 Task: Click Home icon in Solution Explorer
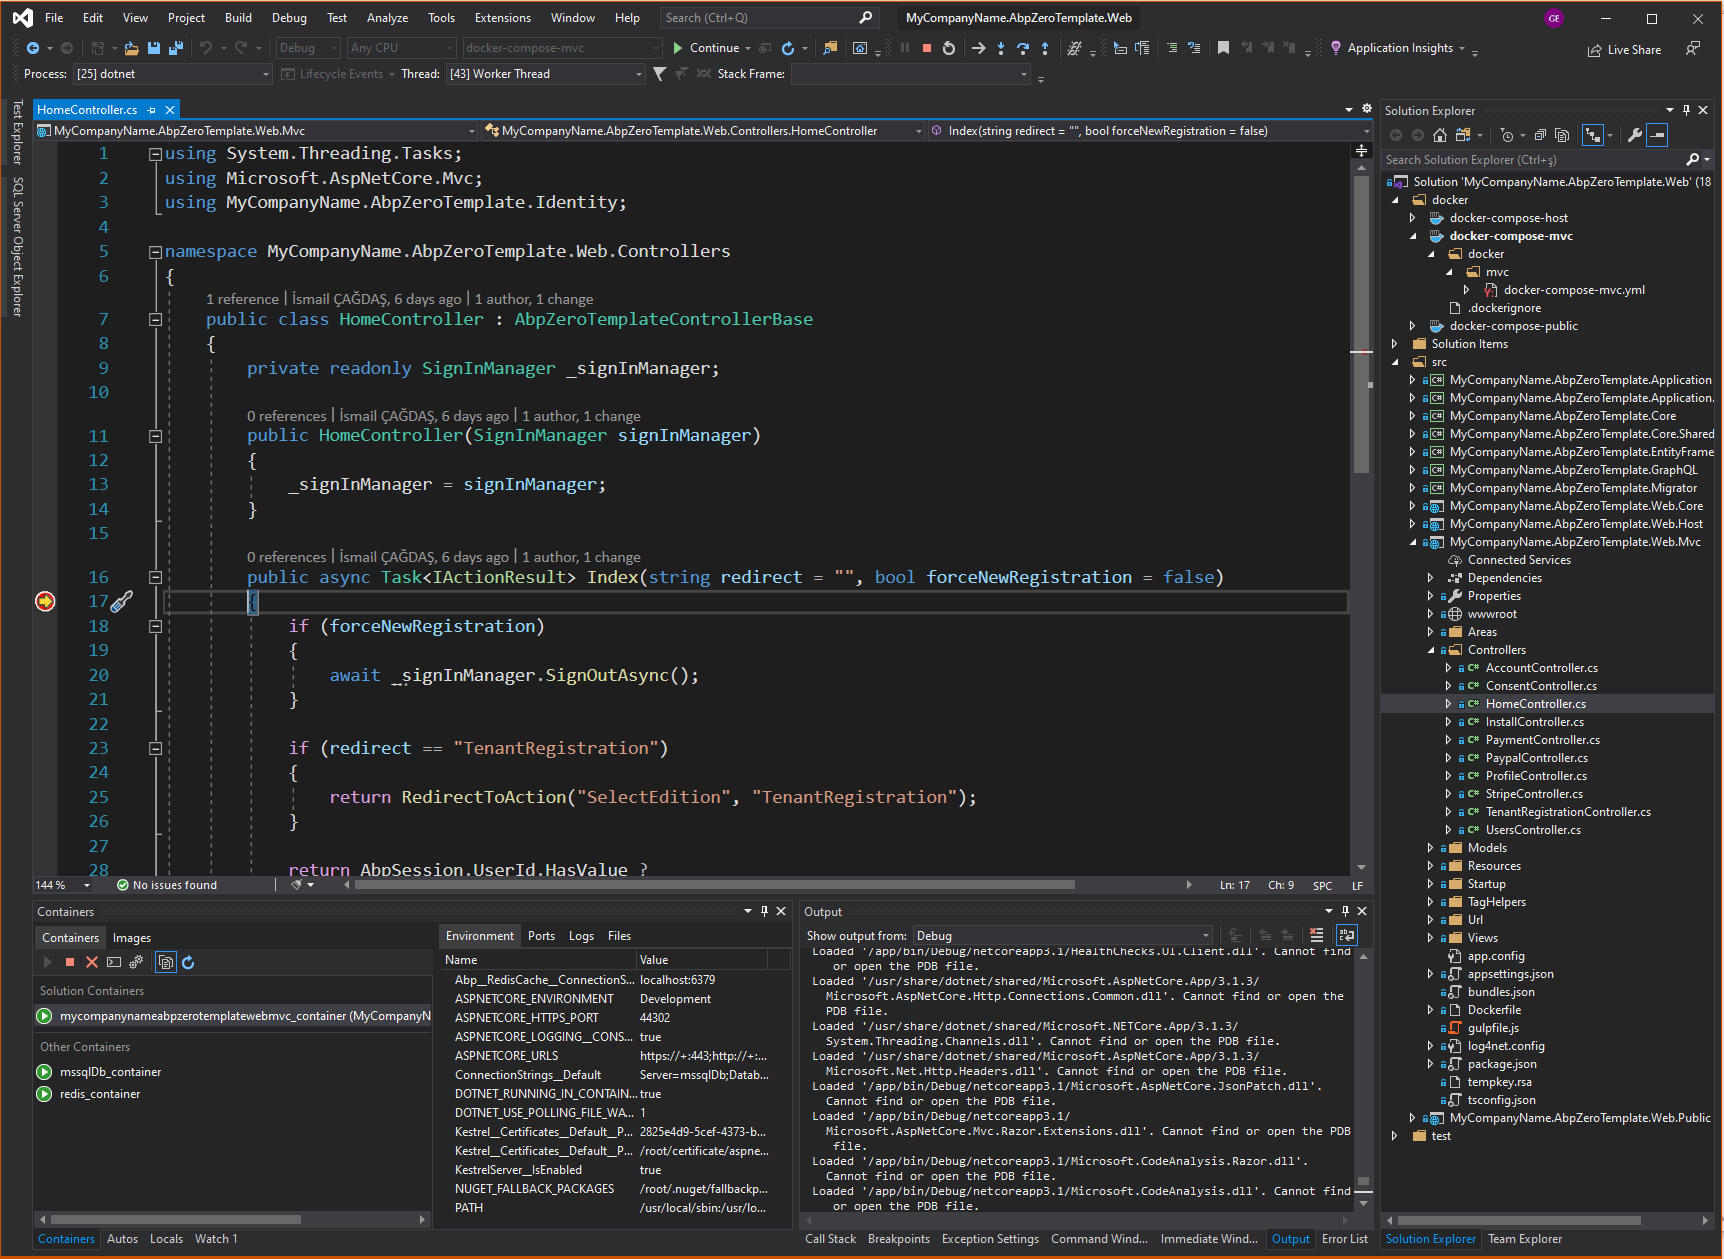(x=1439, y=135)
